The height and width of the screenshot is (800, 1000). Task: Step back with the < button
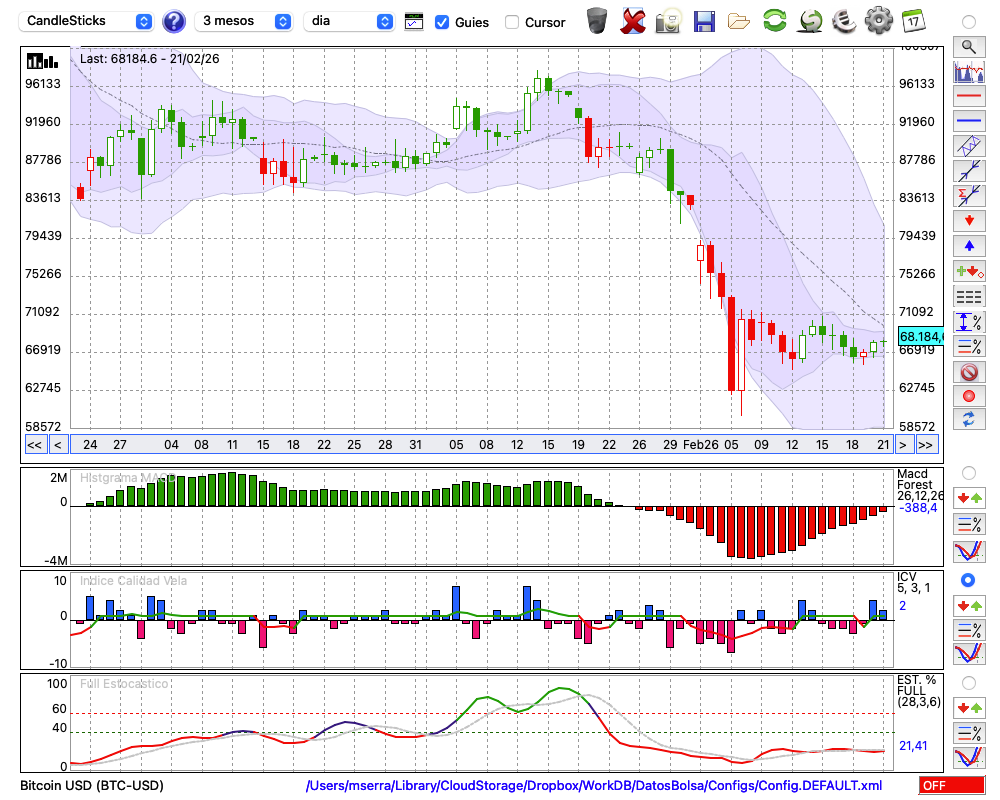click(x=57, y=445)
